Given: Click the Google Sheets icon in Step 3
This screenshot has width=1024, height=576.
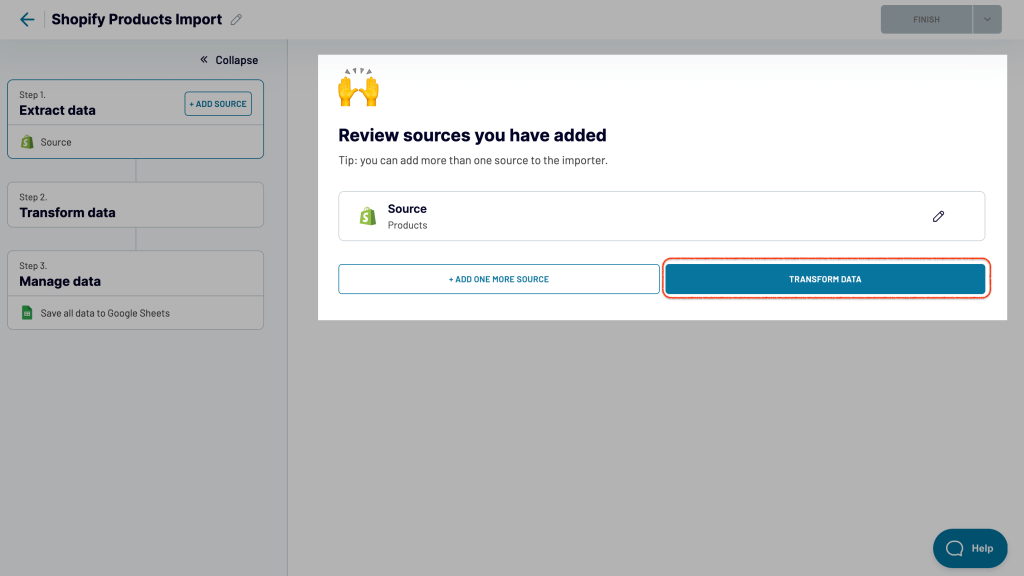Looking at the screenshot, I should [27, 313].
